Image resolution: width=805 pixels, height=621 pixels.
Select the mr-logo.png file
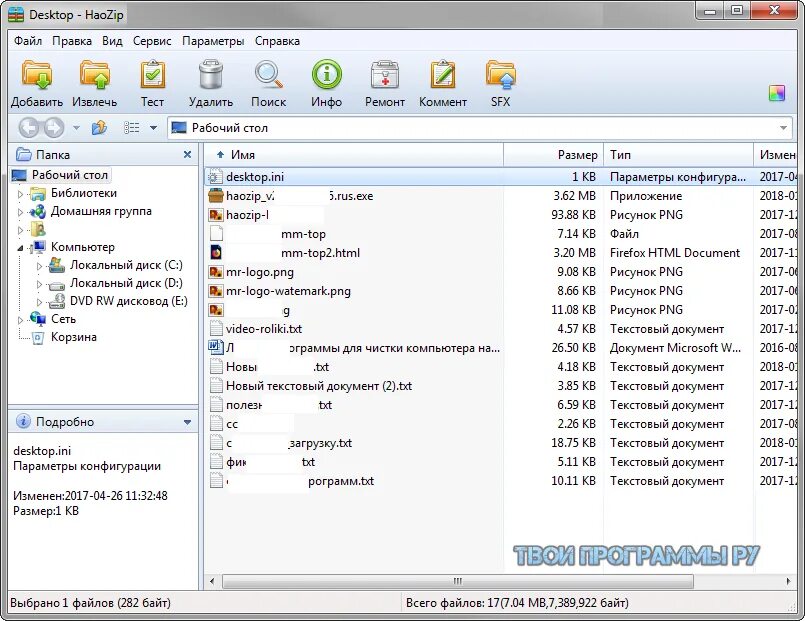(x=260, y=272)
